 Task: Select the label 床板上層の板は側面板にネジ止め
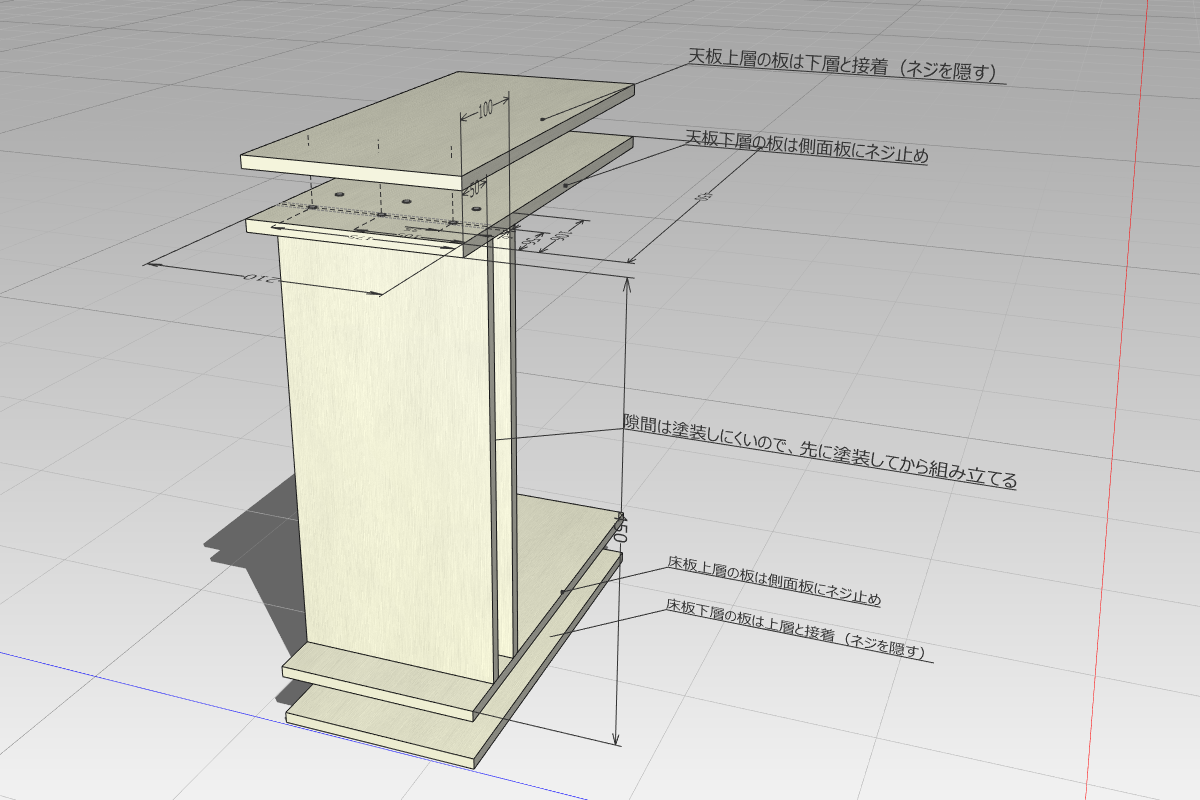(x=774, y=582)
